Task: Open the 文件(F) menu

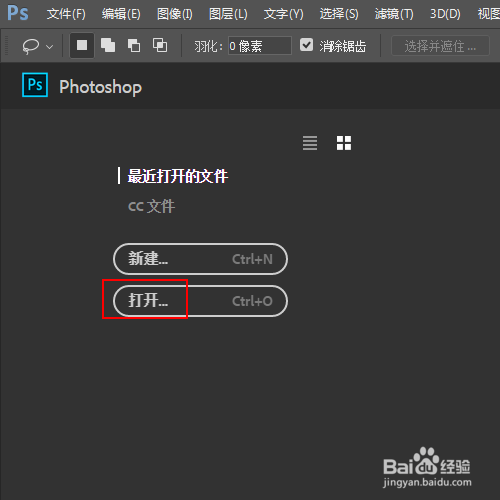Action: 66,14
